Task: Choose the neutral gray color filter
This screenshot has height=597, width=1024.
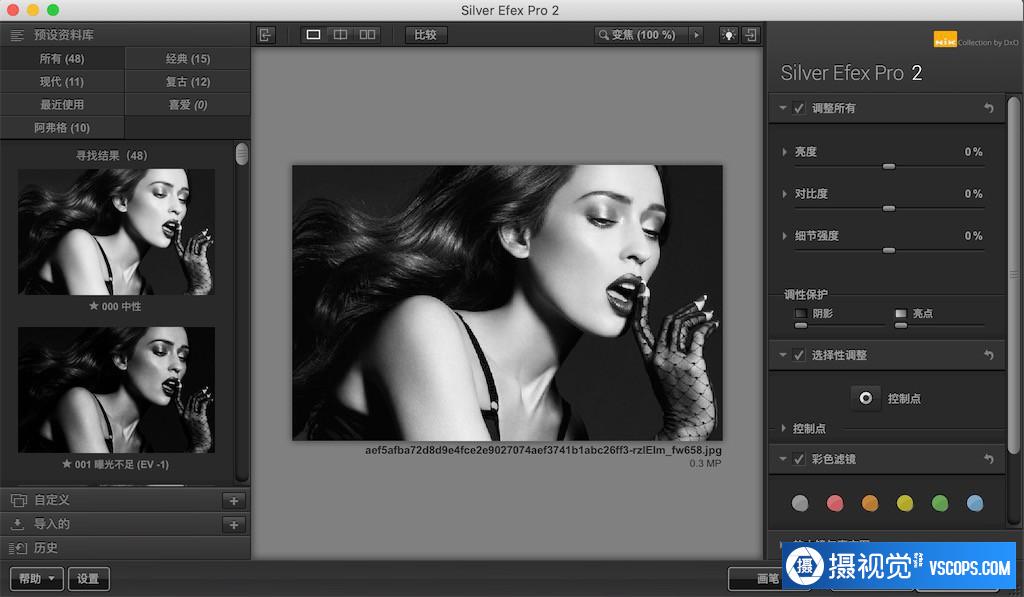Action: [800, 503]
